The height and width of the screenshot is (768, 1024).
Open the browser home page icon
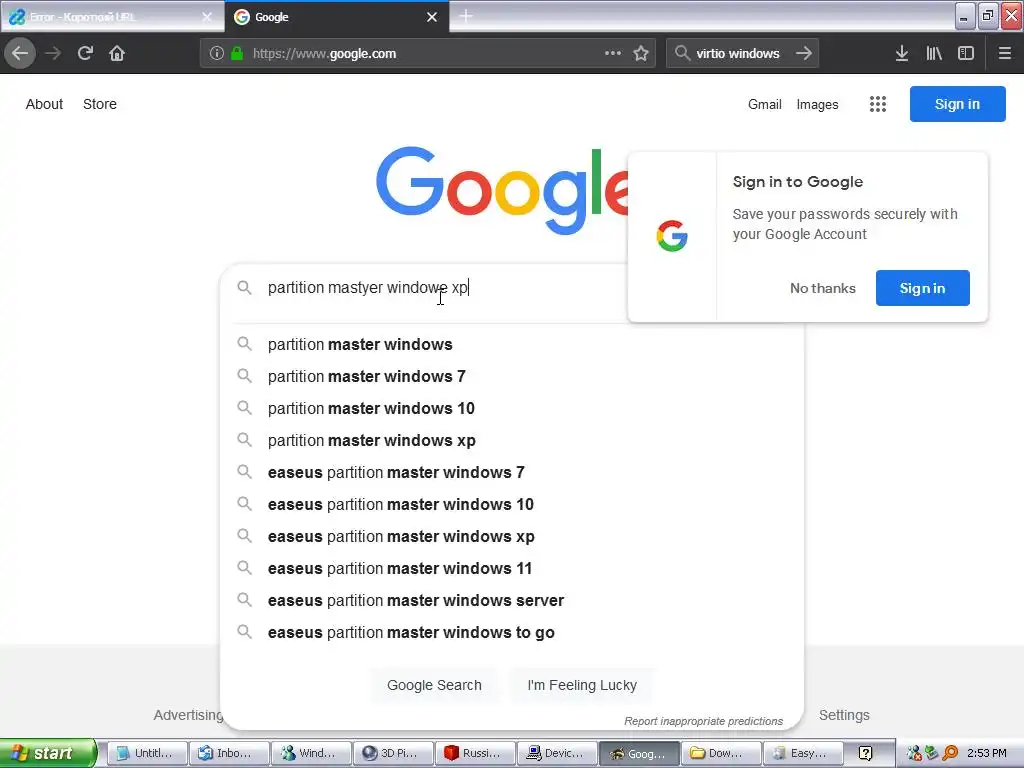coord(117,53)
